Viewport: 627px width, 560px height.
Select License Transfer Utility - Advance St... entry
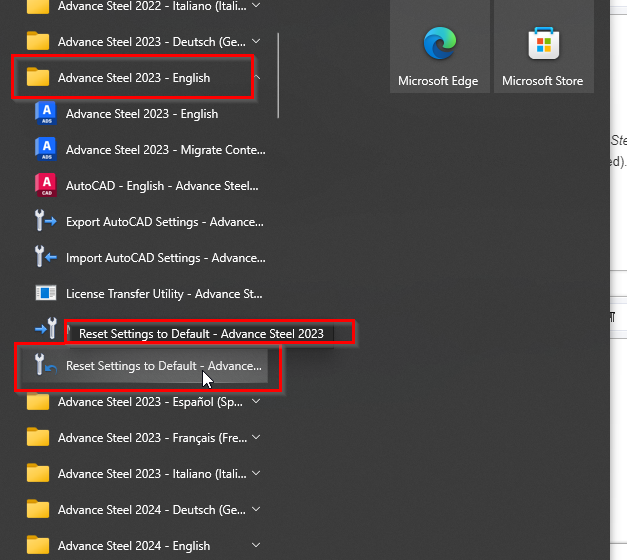(x=164, y=294)
